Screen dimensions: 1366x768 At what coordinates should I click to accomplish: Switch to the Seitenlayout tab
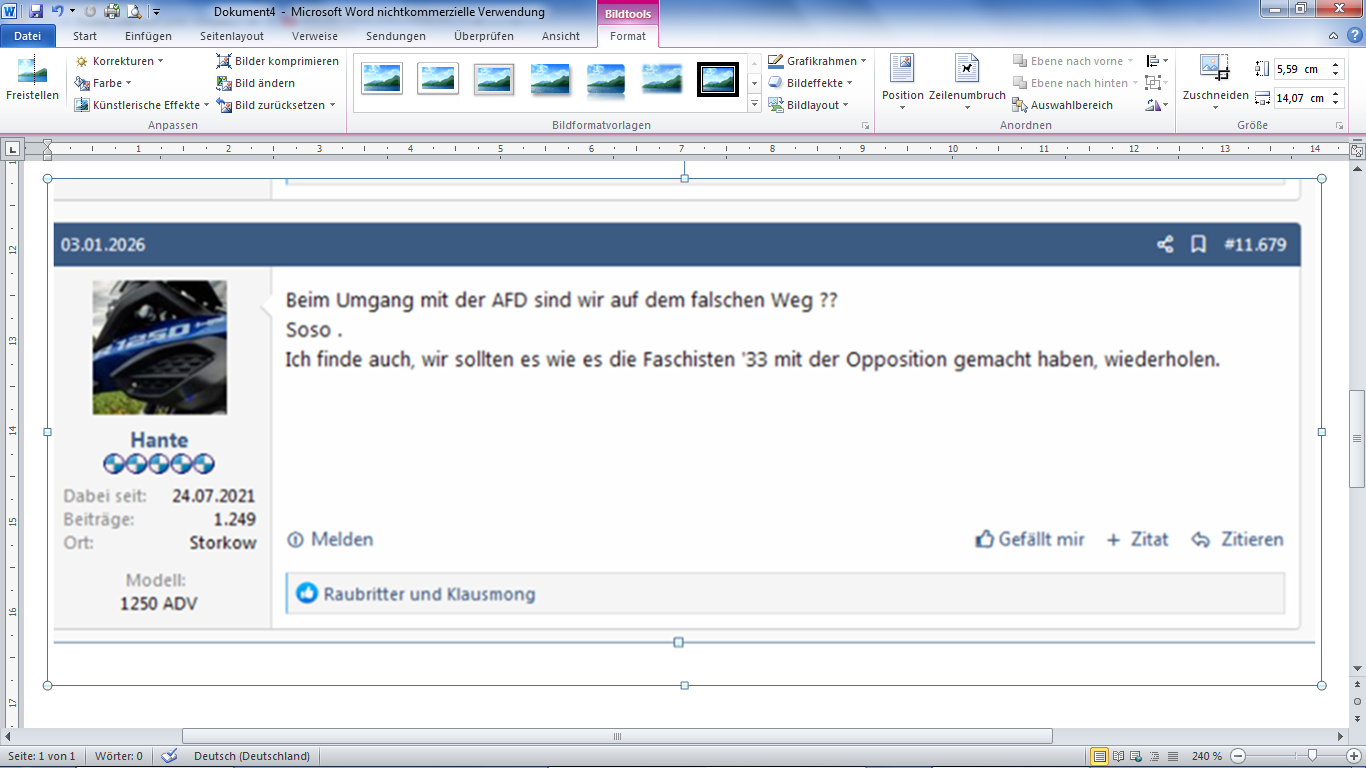click(231, 36)
